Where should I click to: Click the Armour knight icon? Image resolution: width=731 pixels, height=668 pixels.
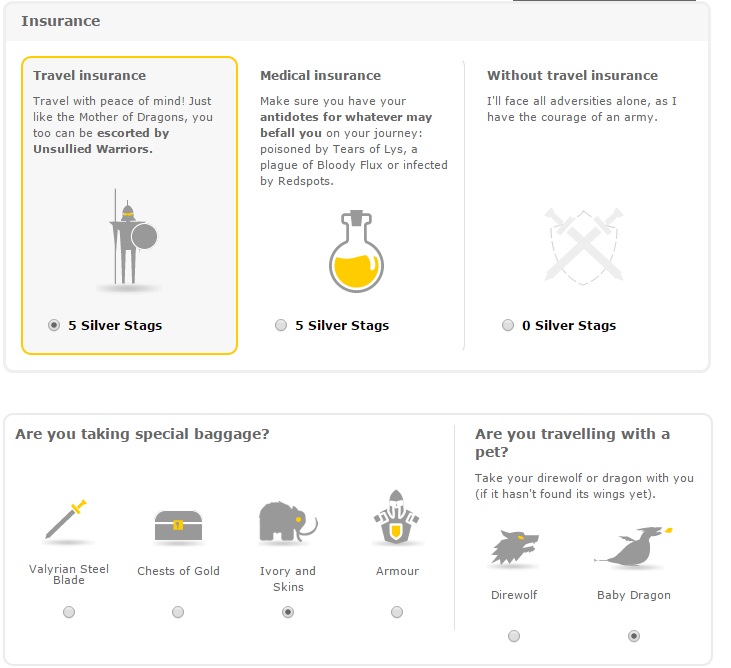397,517
